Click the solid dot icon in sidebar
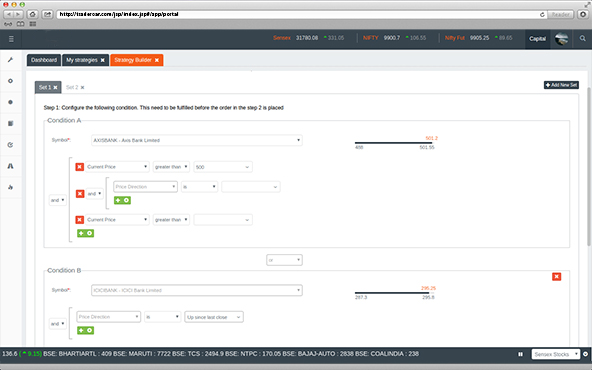The width and height of the screenshot is (592, 370). (x=11, y=102)
